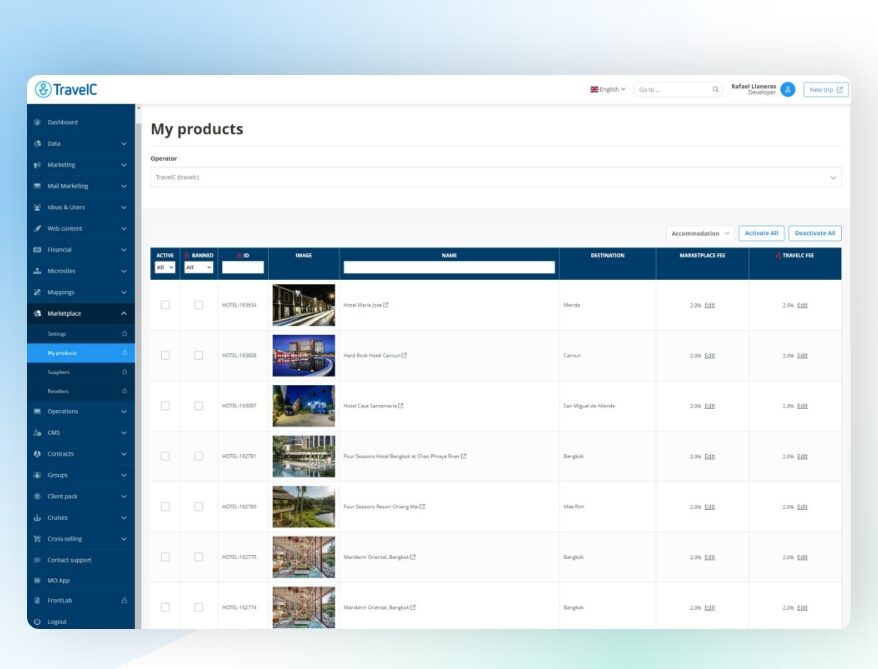Open external link icon for Hard Rock Hotel Cancun

point(404,355)
